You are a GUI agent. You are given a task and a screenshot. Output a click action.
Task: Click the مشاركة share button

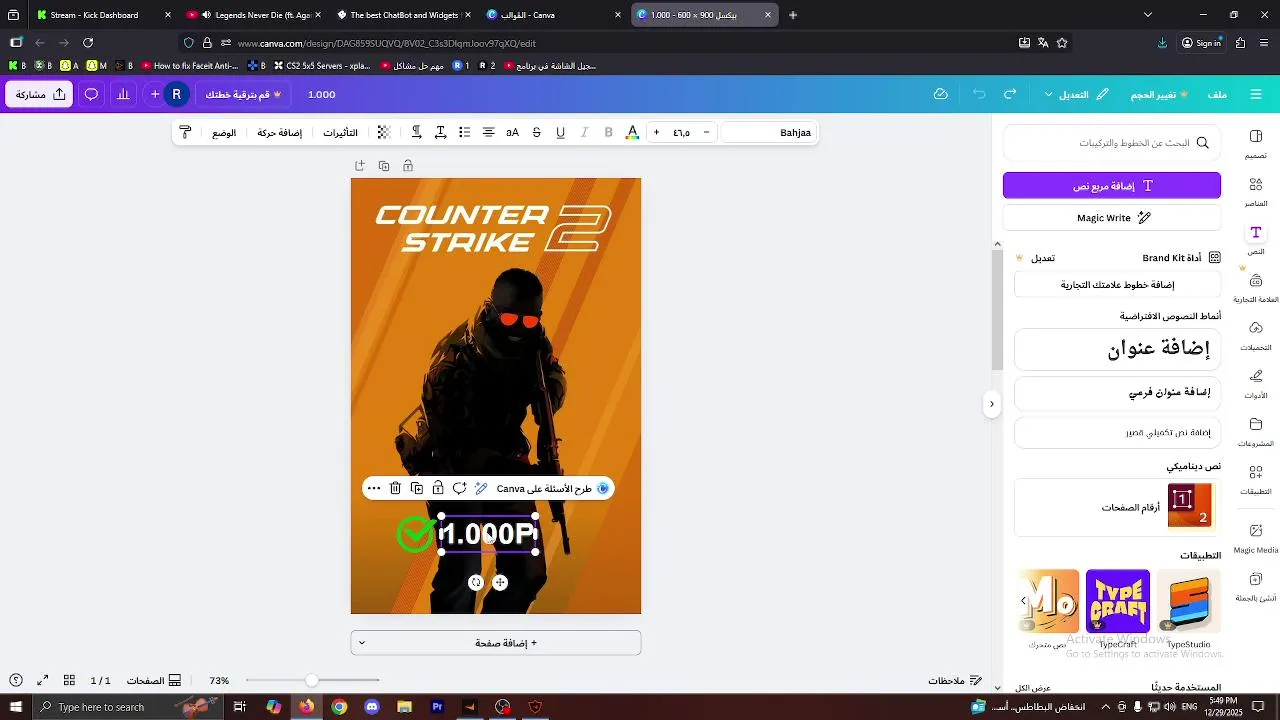coord(40,94)
